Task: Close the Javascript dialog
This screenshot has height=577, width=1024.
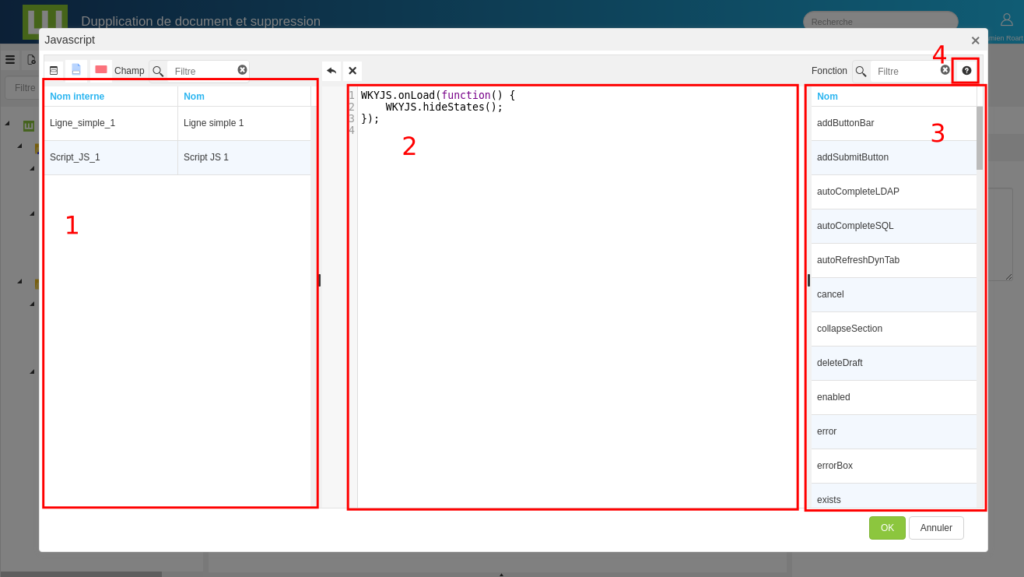Action: (975, 40)
